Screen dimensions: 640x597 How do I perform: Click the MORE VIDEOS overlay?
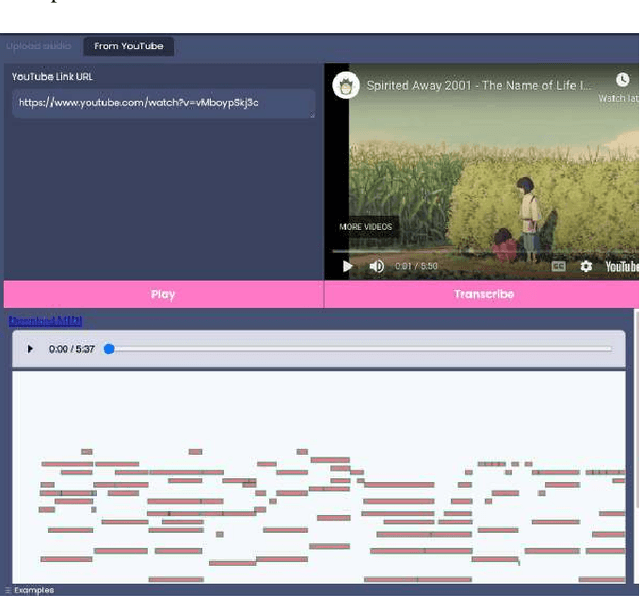pos(366,227)
